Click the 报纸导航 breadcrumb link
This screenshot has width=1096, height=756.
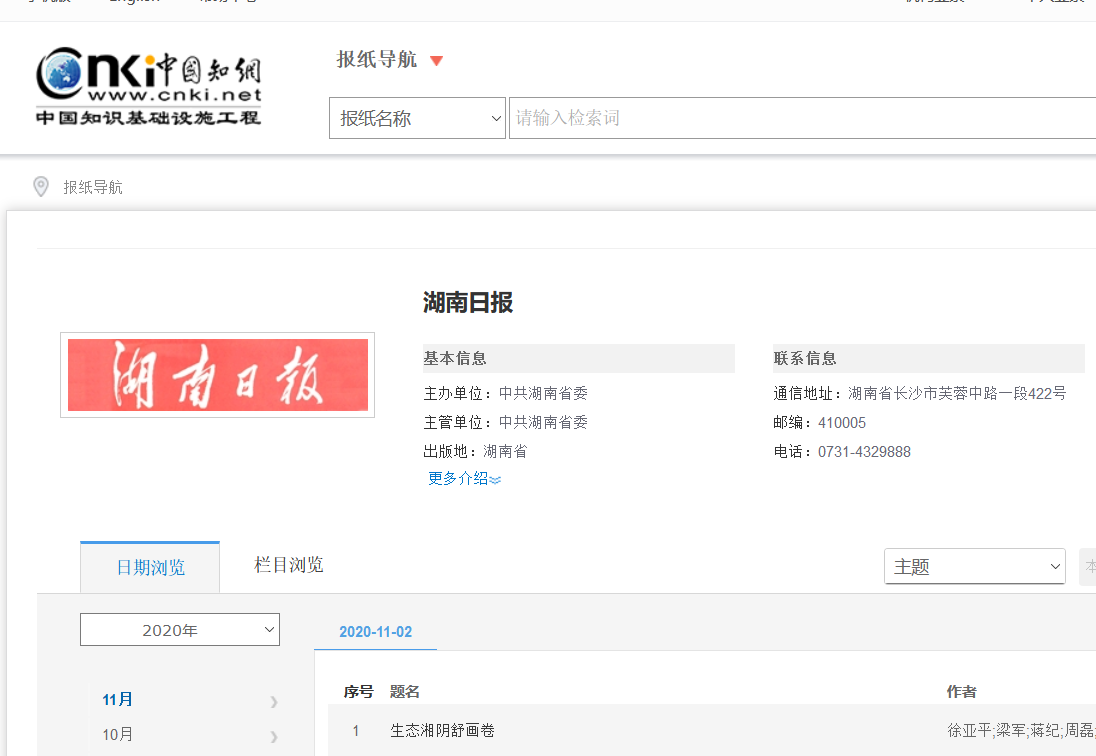click(x=93, y=188)
